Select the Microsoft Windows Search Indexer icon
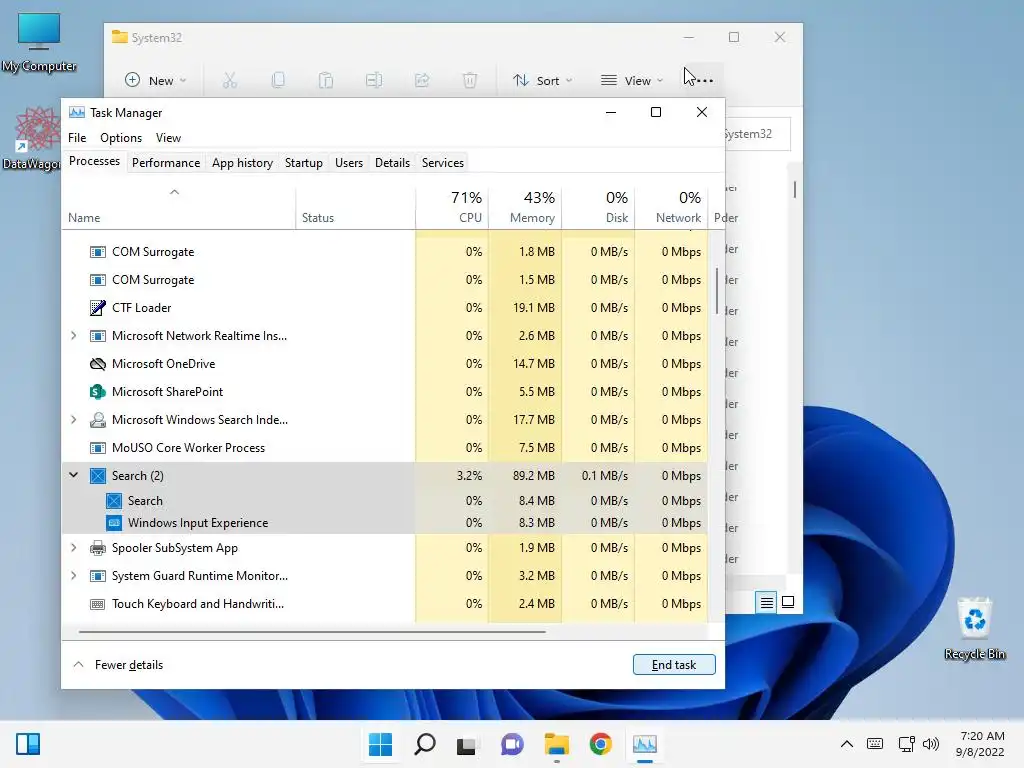Viewport: 1024px width, 768px height. [x=97, y=420]
